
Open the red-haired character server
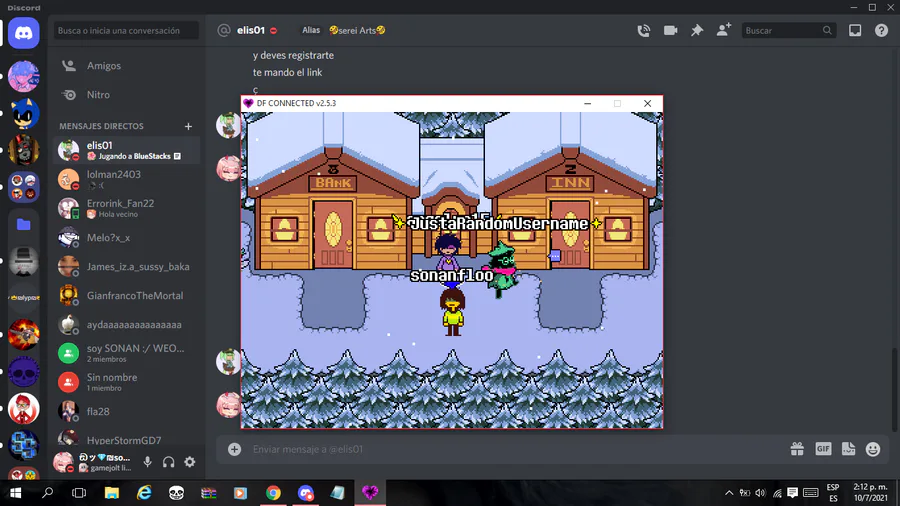coord(24,408)
